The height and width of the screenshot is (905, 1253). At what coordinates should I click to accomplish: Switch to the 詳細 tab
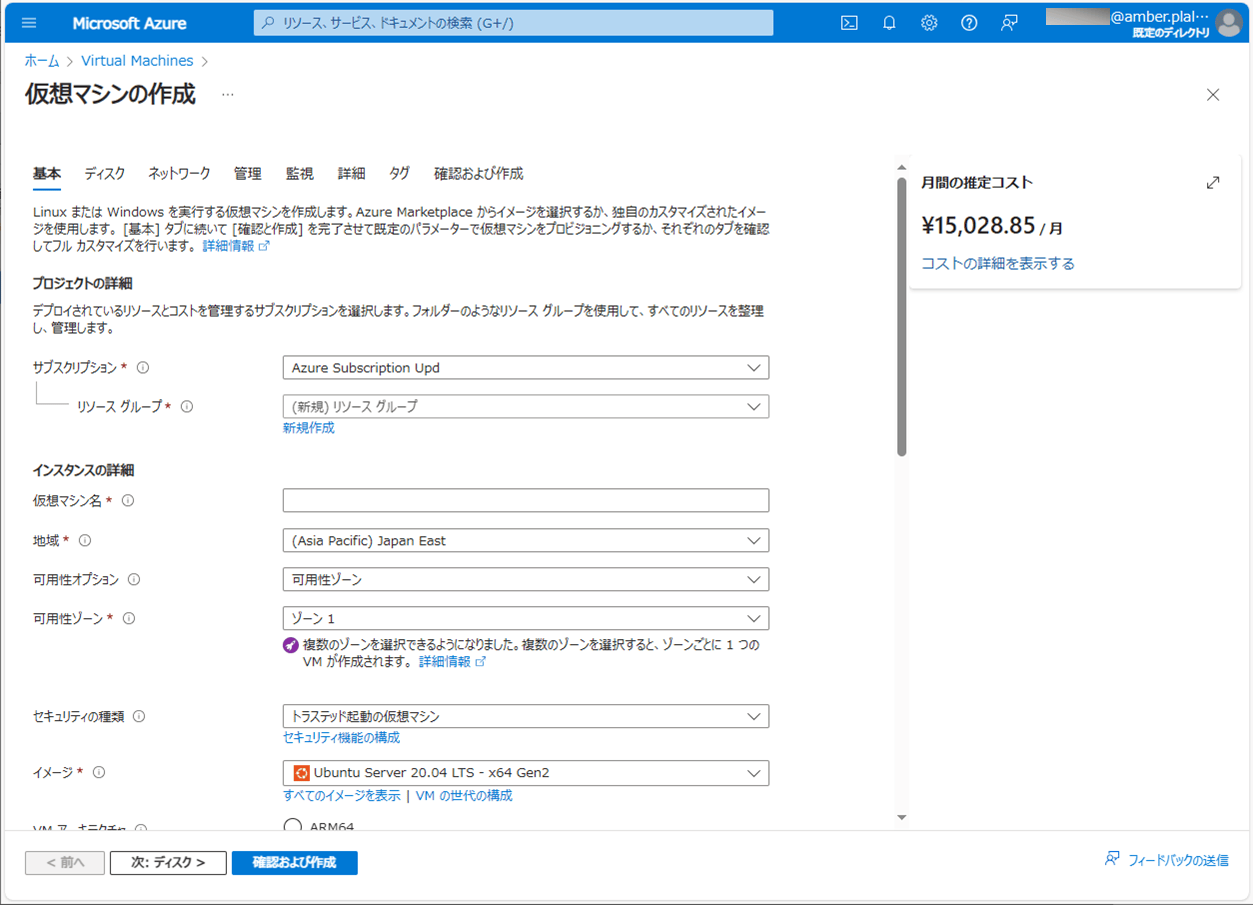click(x=352, y=174)
